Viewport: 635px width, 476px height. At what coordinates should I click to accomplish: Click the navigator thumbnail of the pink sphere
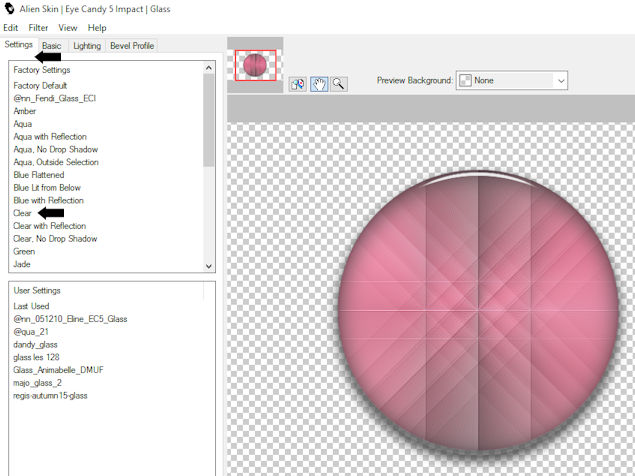point(256,65)
